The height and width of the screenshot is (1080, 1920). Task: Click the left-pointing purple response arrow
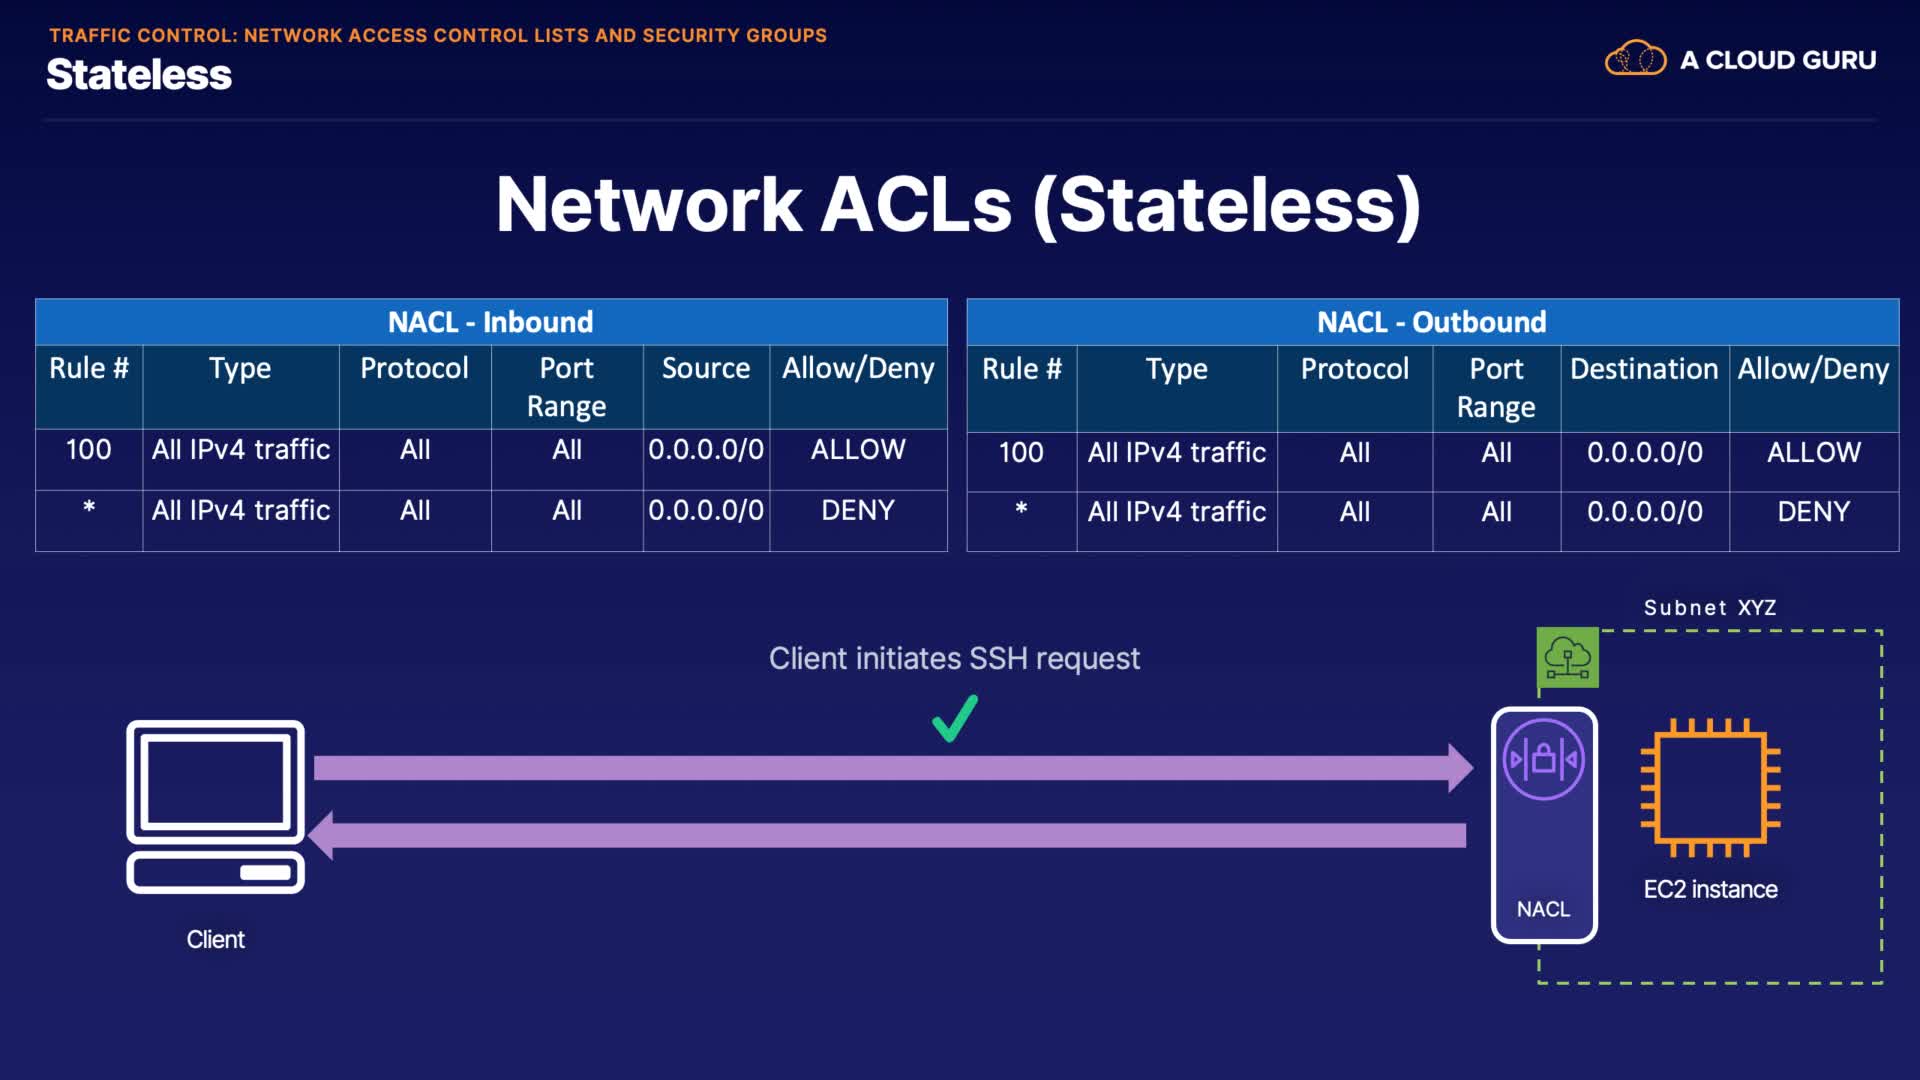click(x=890, y=835)
